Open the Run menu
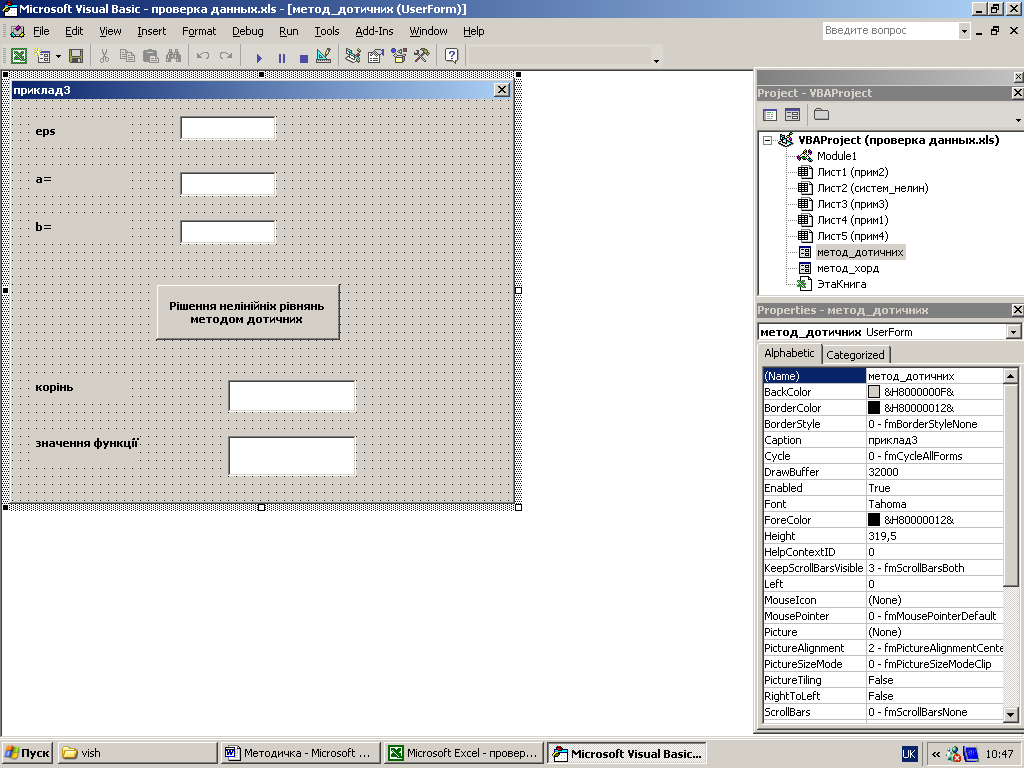Screen dimensions: 1024x768 [289, 31]
